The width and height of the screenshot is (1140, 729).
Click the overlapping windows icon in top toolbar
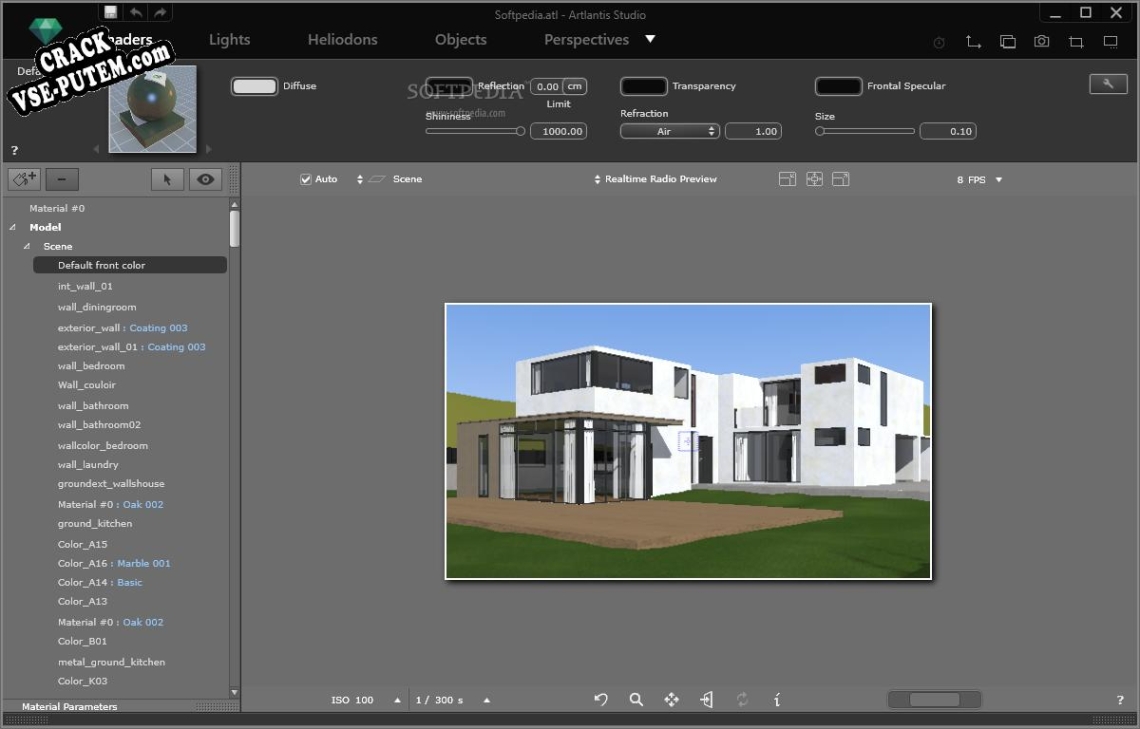(x=1008, y=42)
